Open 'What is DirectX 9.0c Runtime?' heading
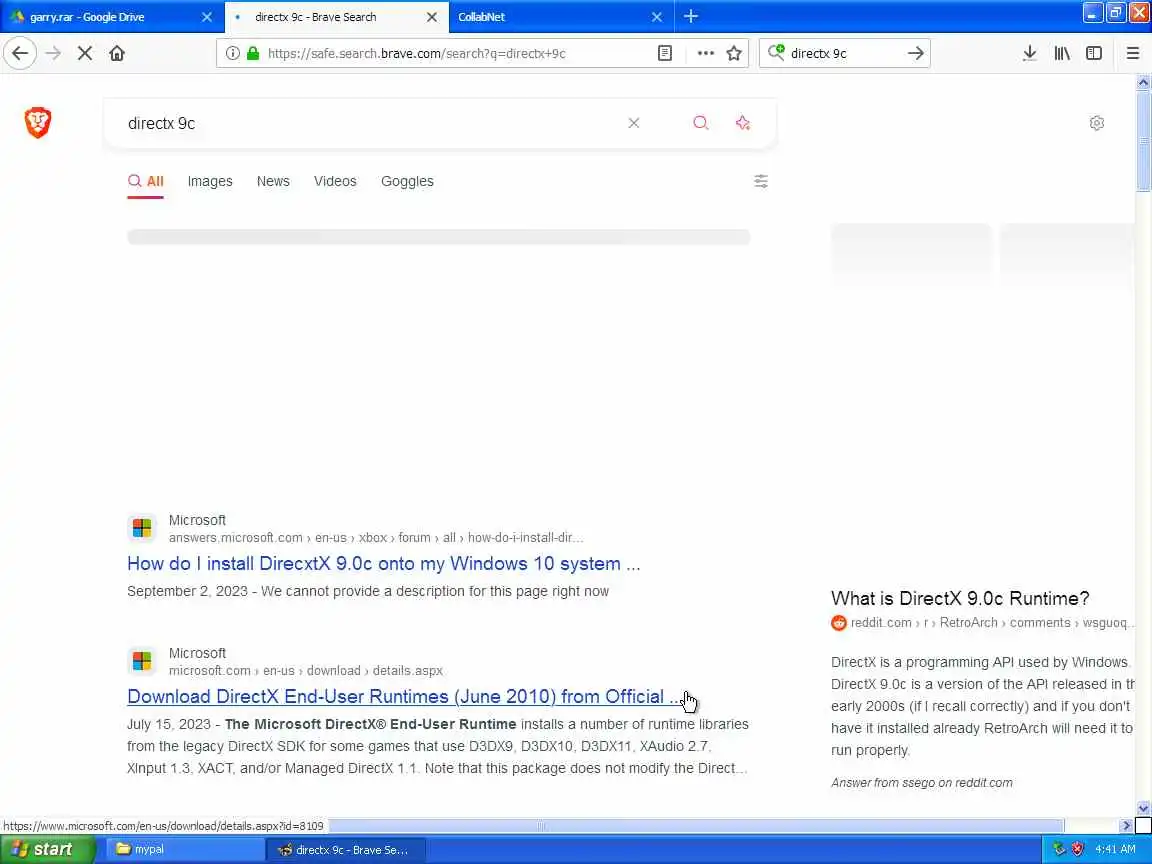 click(x=960, y=598)
